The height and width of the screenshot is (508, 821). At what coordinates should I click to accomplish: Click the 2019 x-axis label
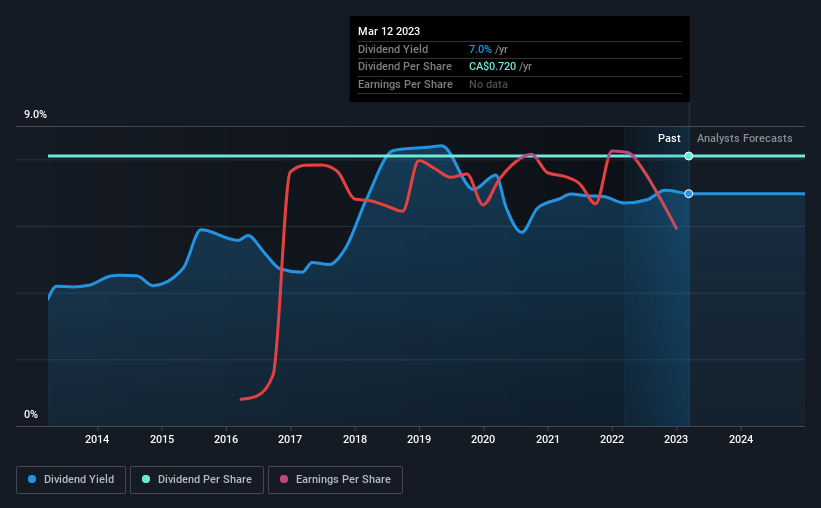[x=419, y=439]
